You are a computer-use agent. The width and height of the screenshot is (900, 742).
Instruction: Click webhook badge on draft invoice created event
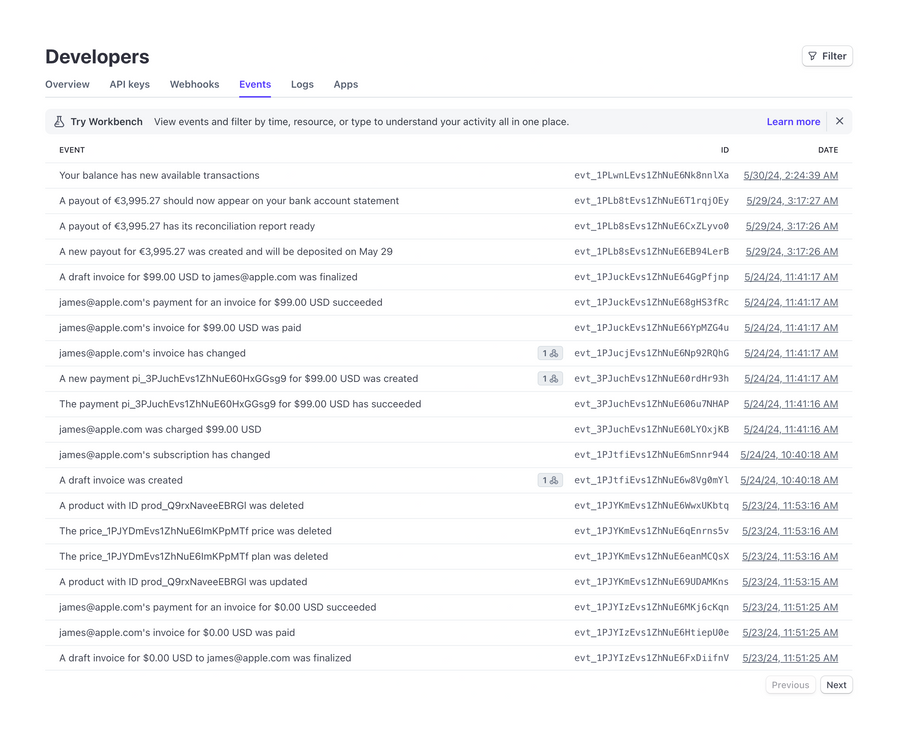(550, 480)
